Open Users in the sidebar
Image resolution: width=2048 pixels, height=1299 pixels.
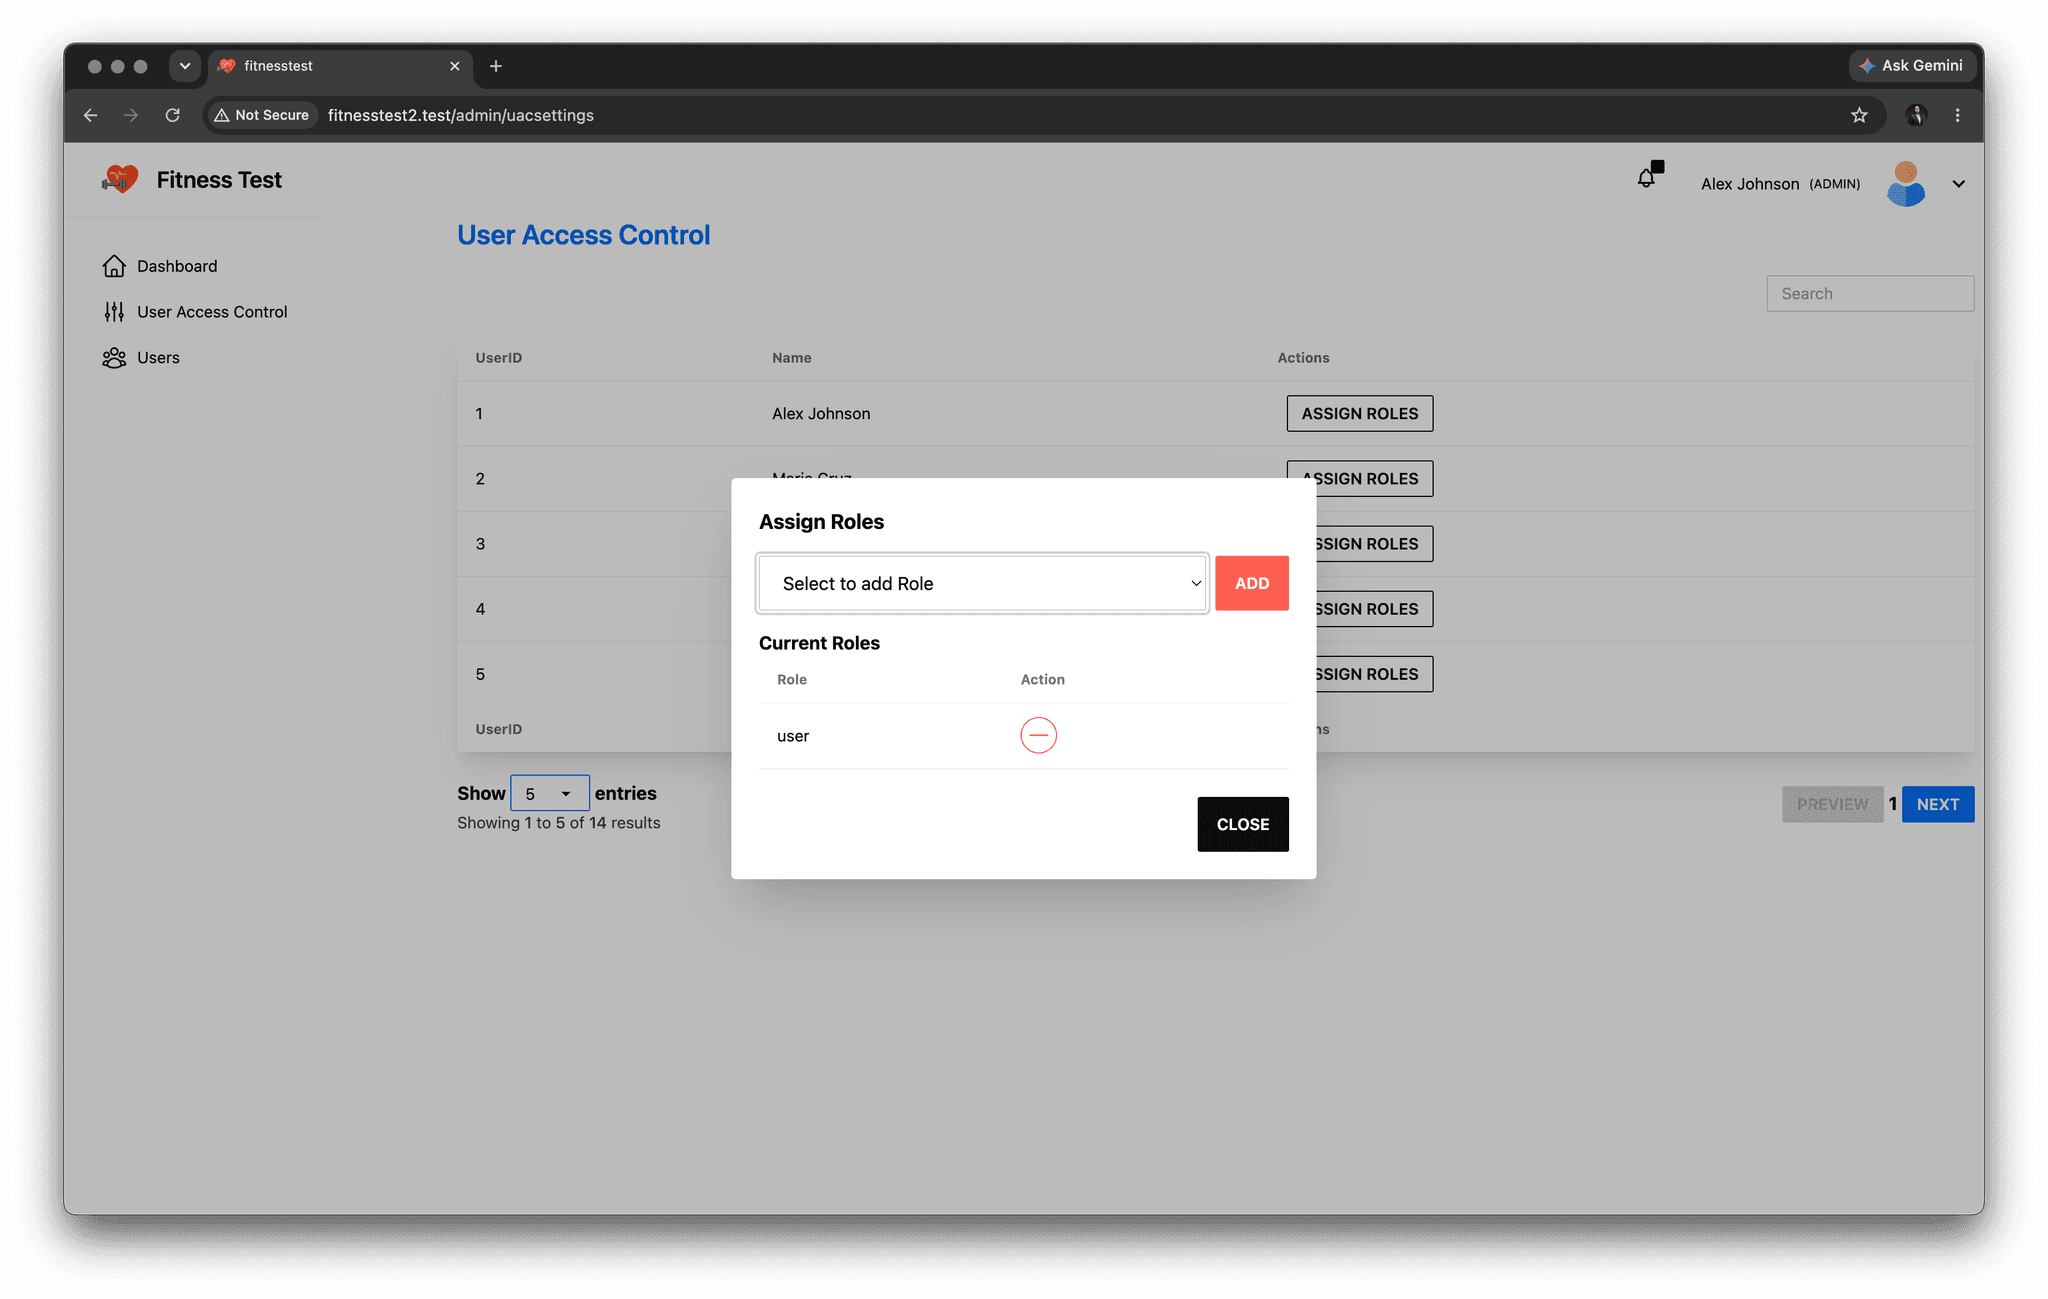tap(158, 358)
